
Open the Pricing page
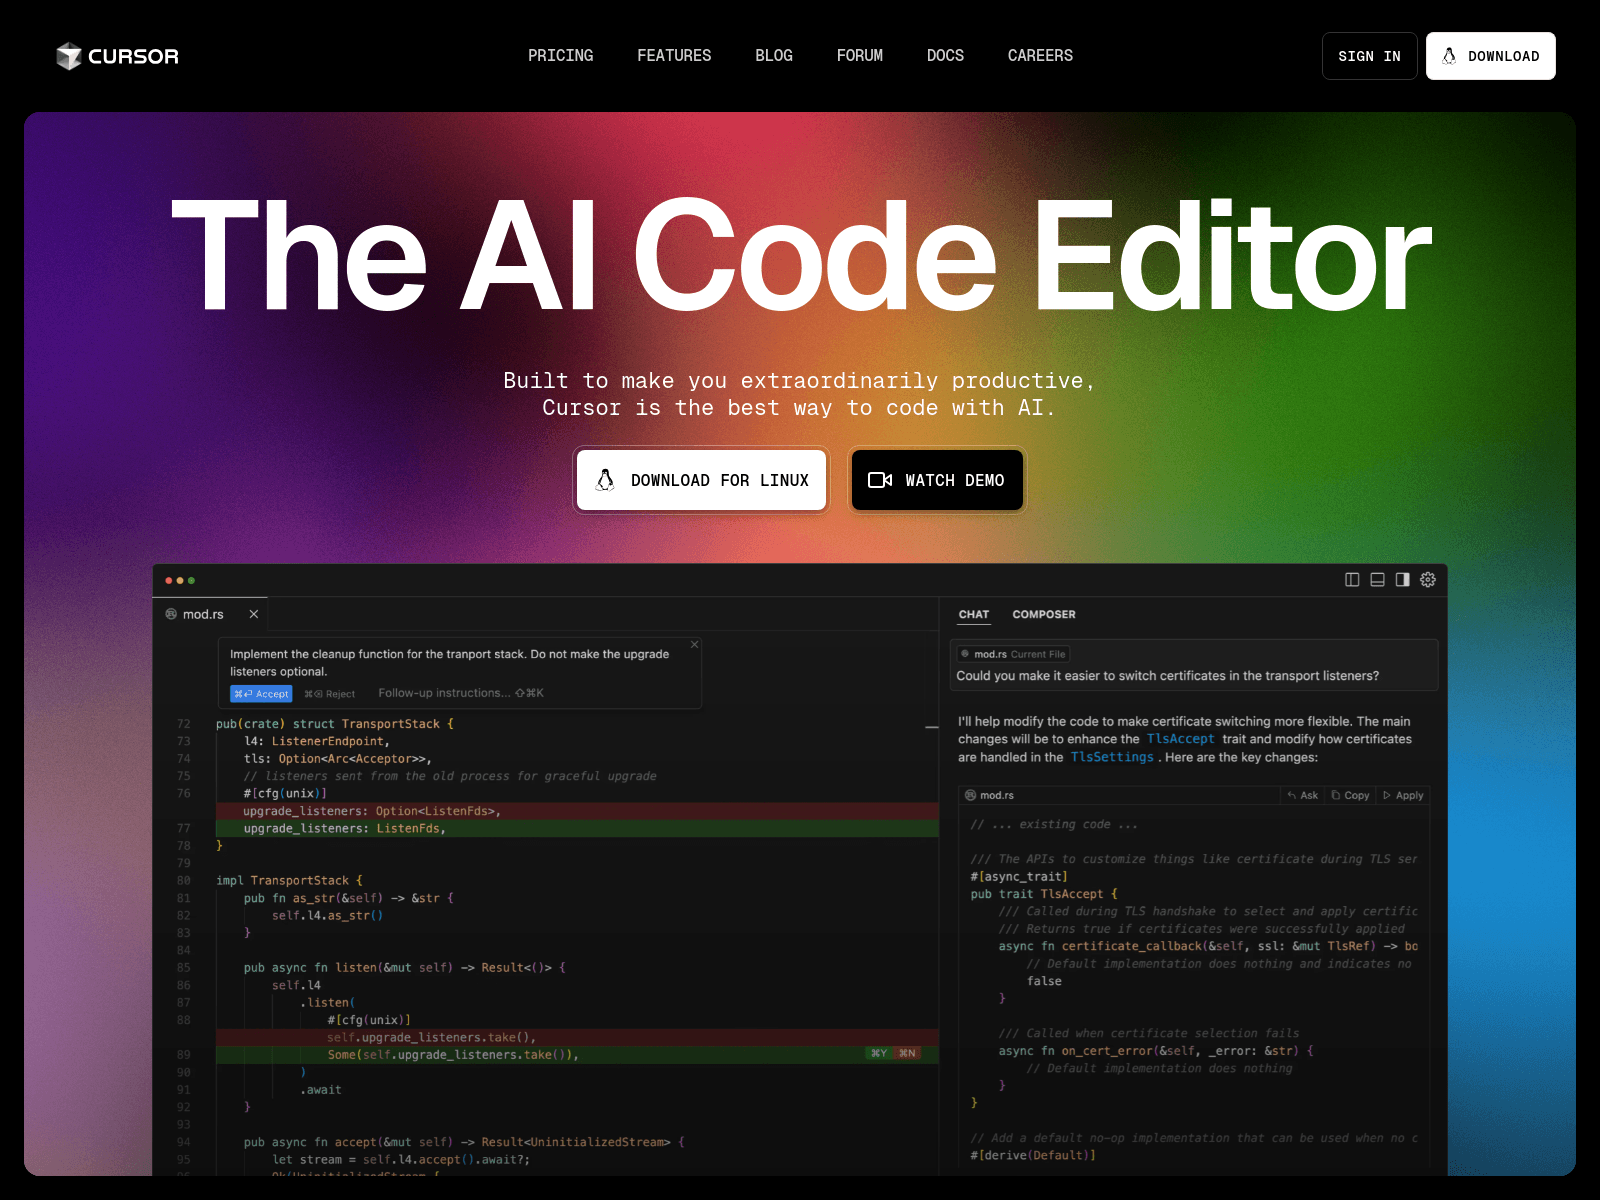pos(560,56)
